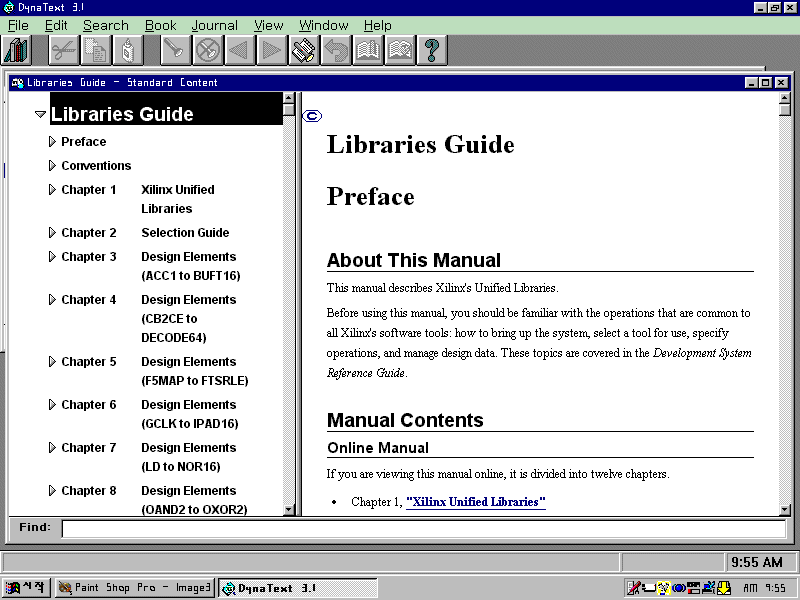Click the flashlight-over-page toolbar icon

point(304,50)
